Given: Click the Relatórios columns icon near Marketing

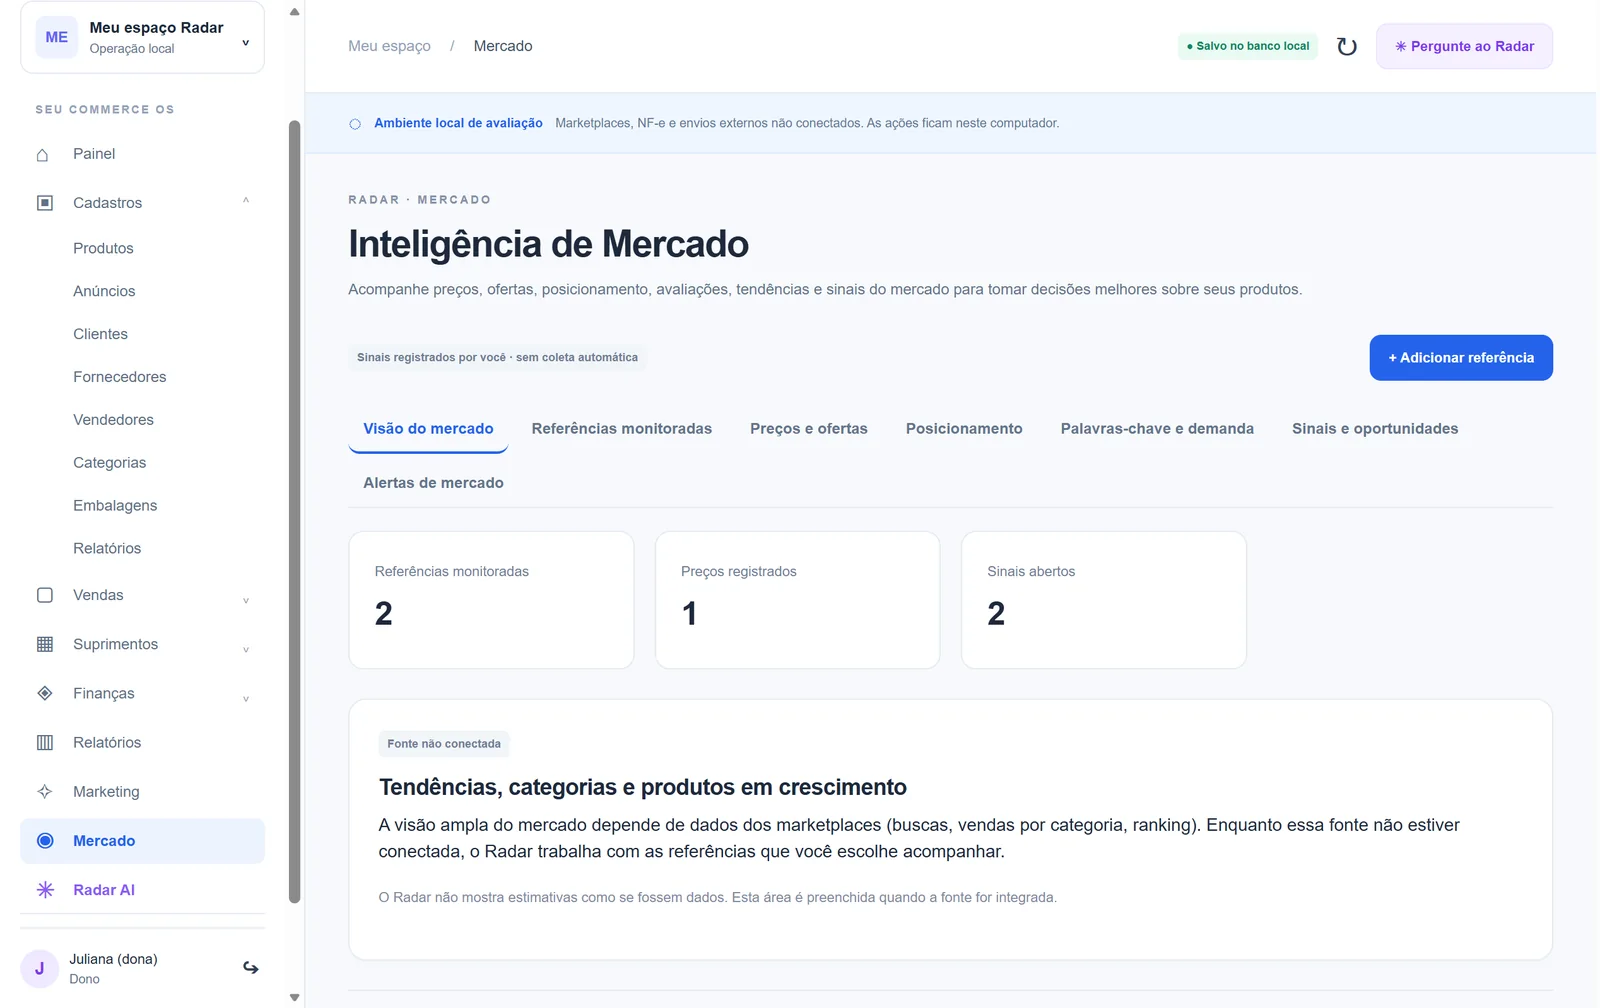Looking at the screenshot, I should pos(45,742).
